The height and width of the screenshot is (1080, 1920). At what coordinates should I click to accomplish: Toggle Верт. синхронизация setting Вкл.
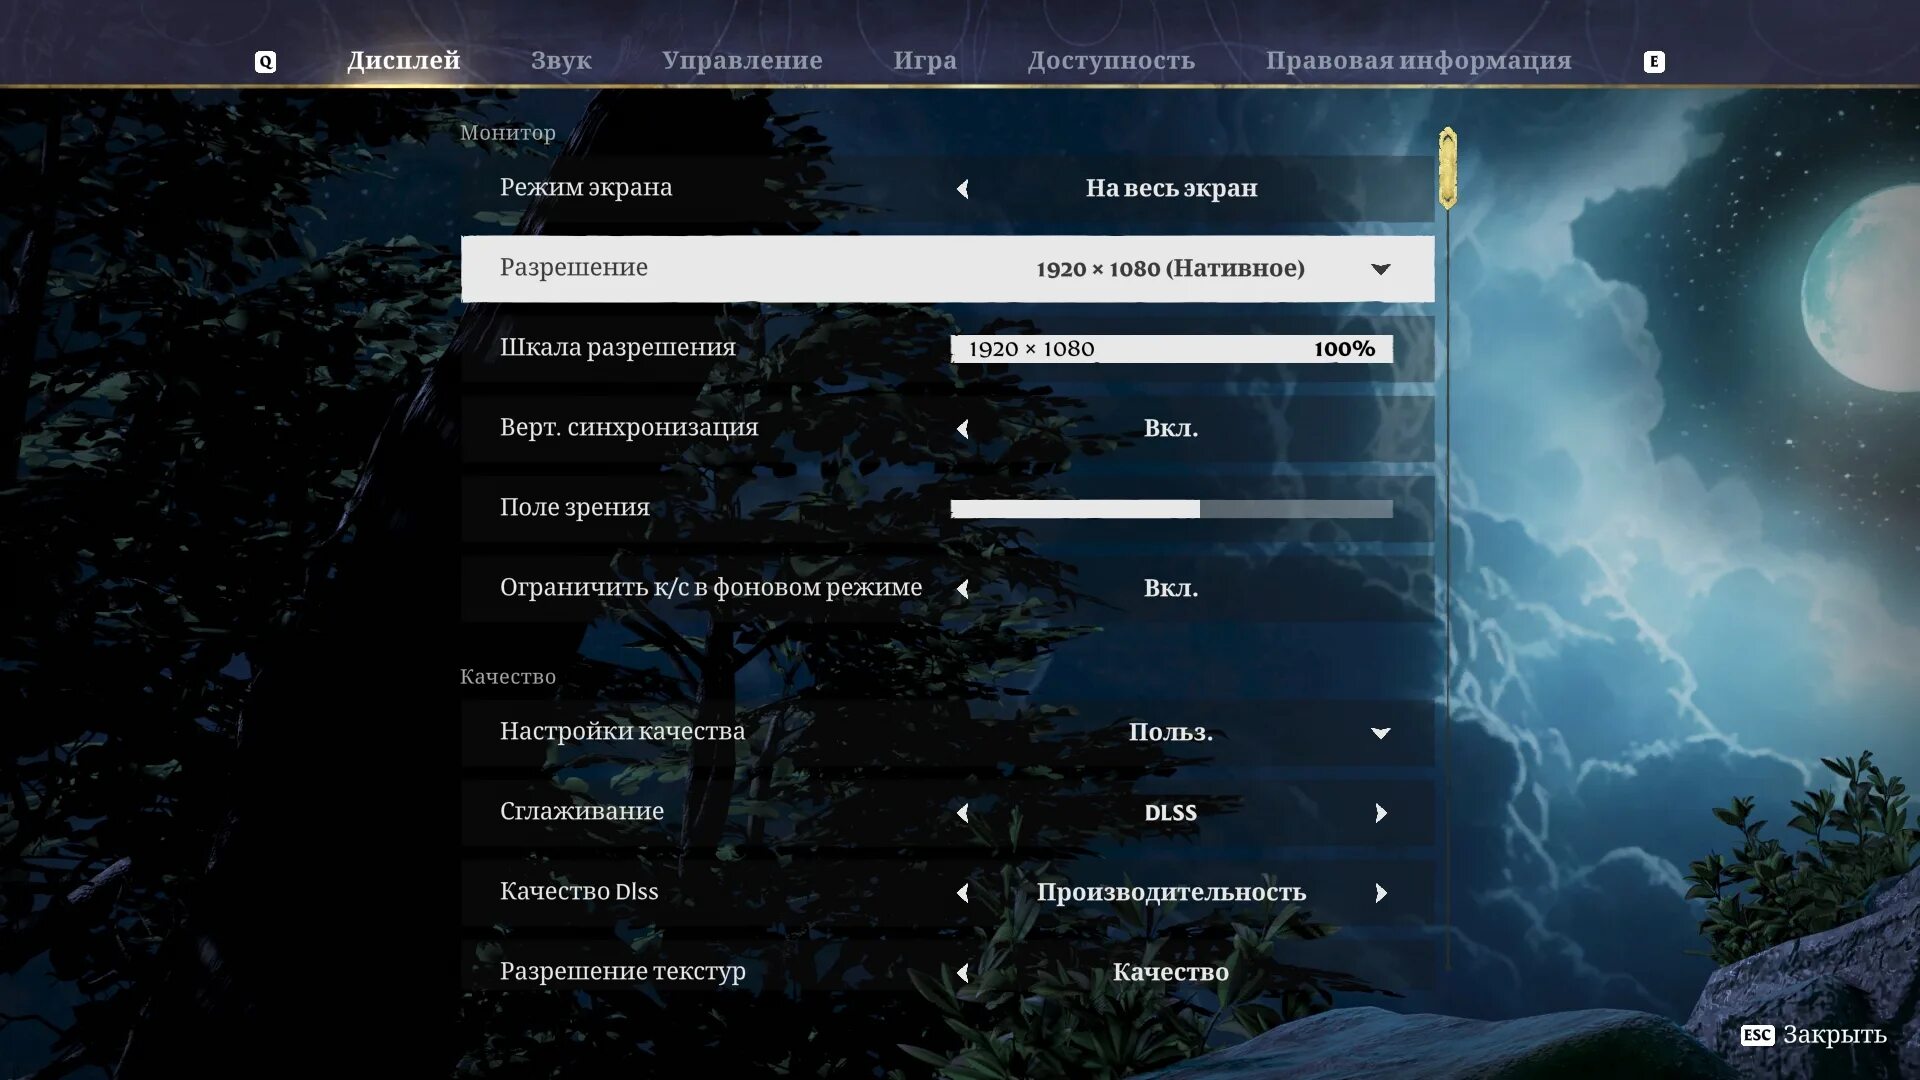[x=1170, y=429]
